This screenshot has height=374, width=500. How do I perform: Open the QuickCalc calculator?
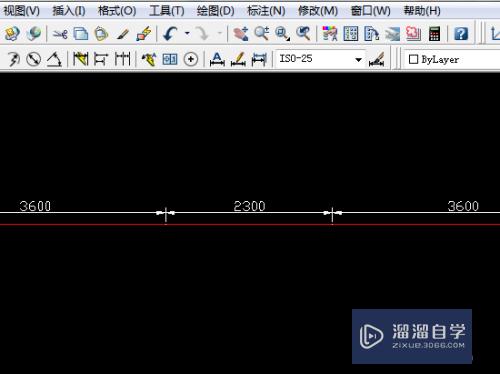(x=434, y=34)
